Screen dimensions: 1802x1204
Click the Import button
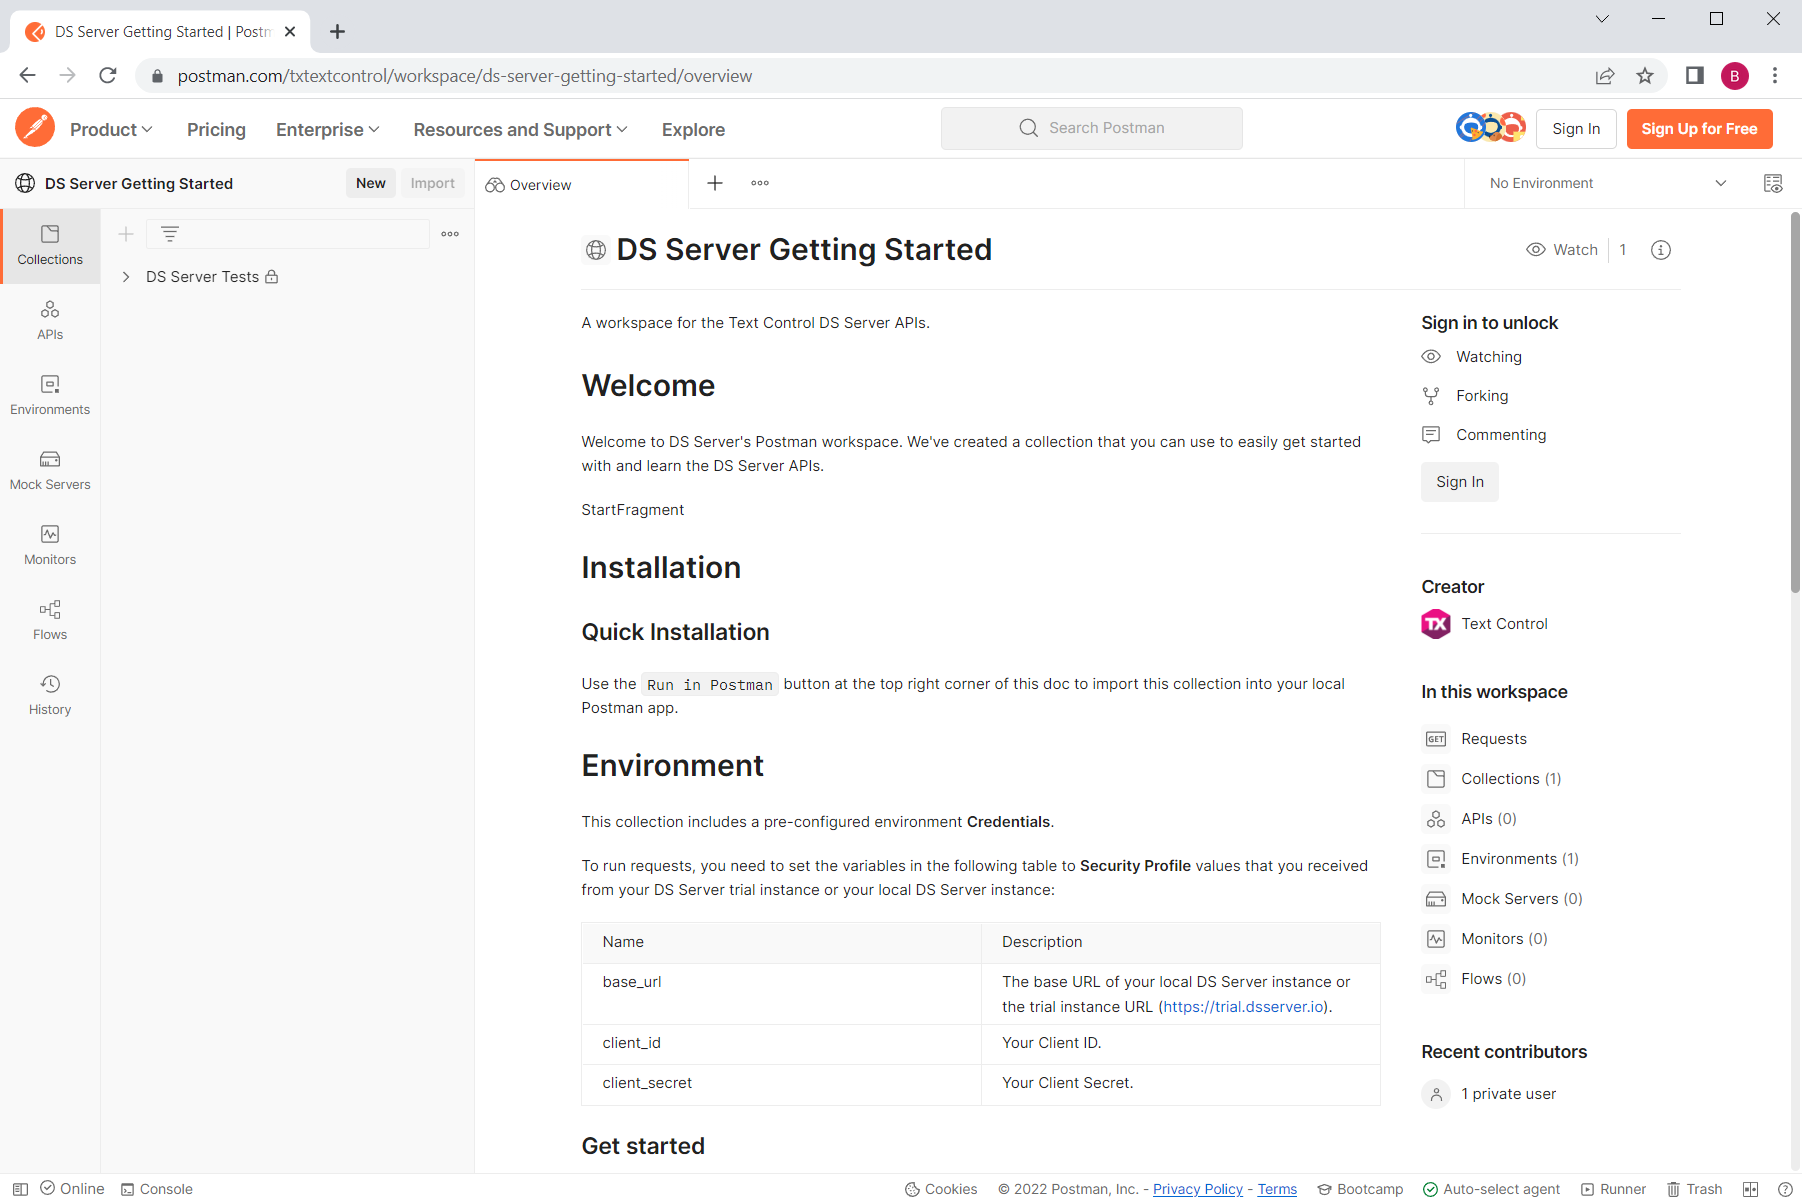coord(432,183)
